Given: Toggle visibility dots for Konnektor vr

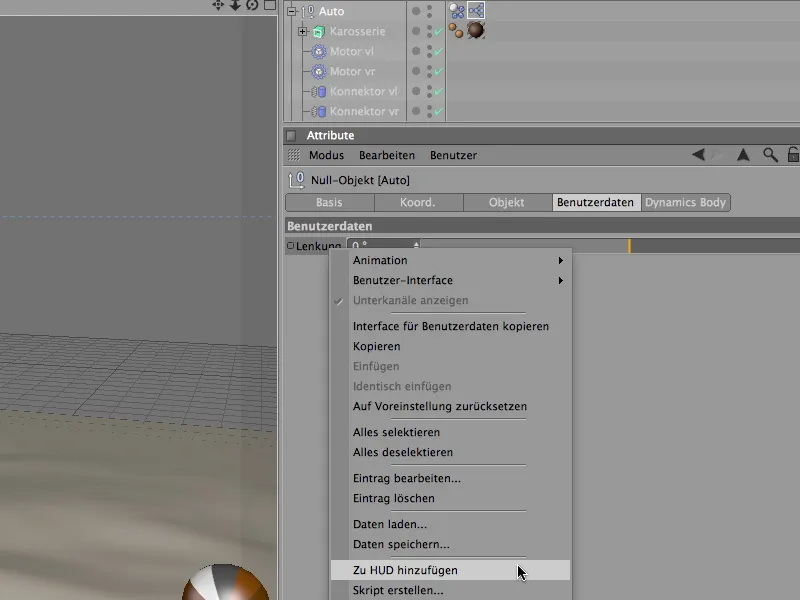Looking at the screenshot, I should [429, 111].
